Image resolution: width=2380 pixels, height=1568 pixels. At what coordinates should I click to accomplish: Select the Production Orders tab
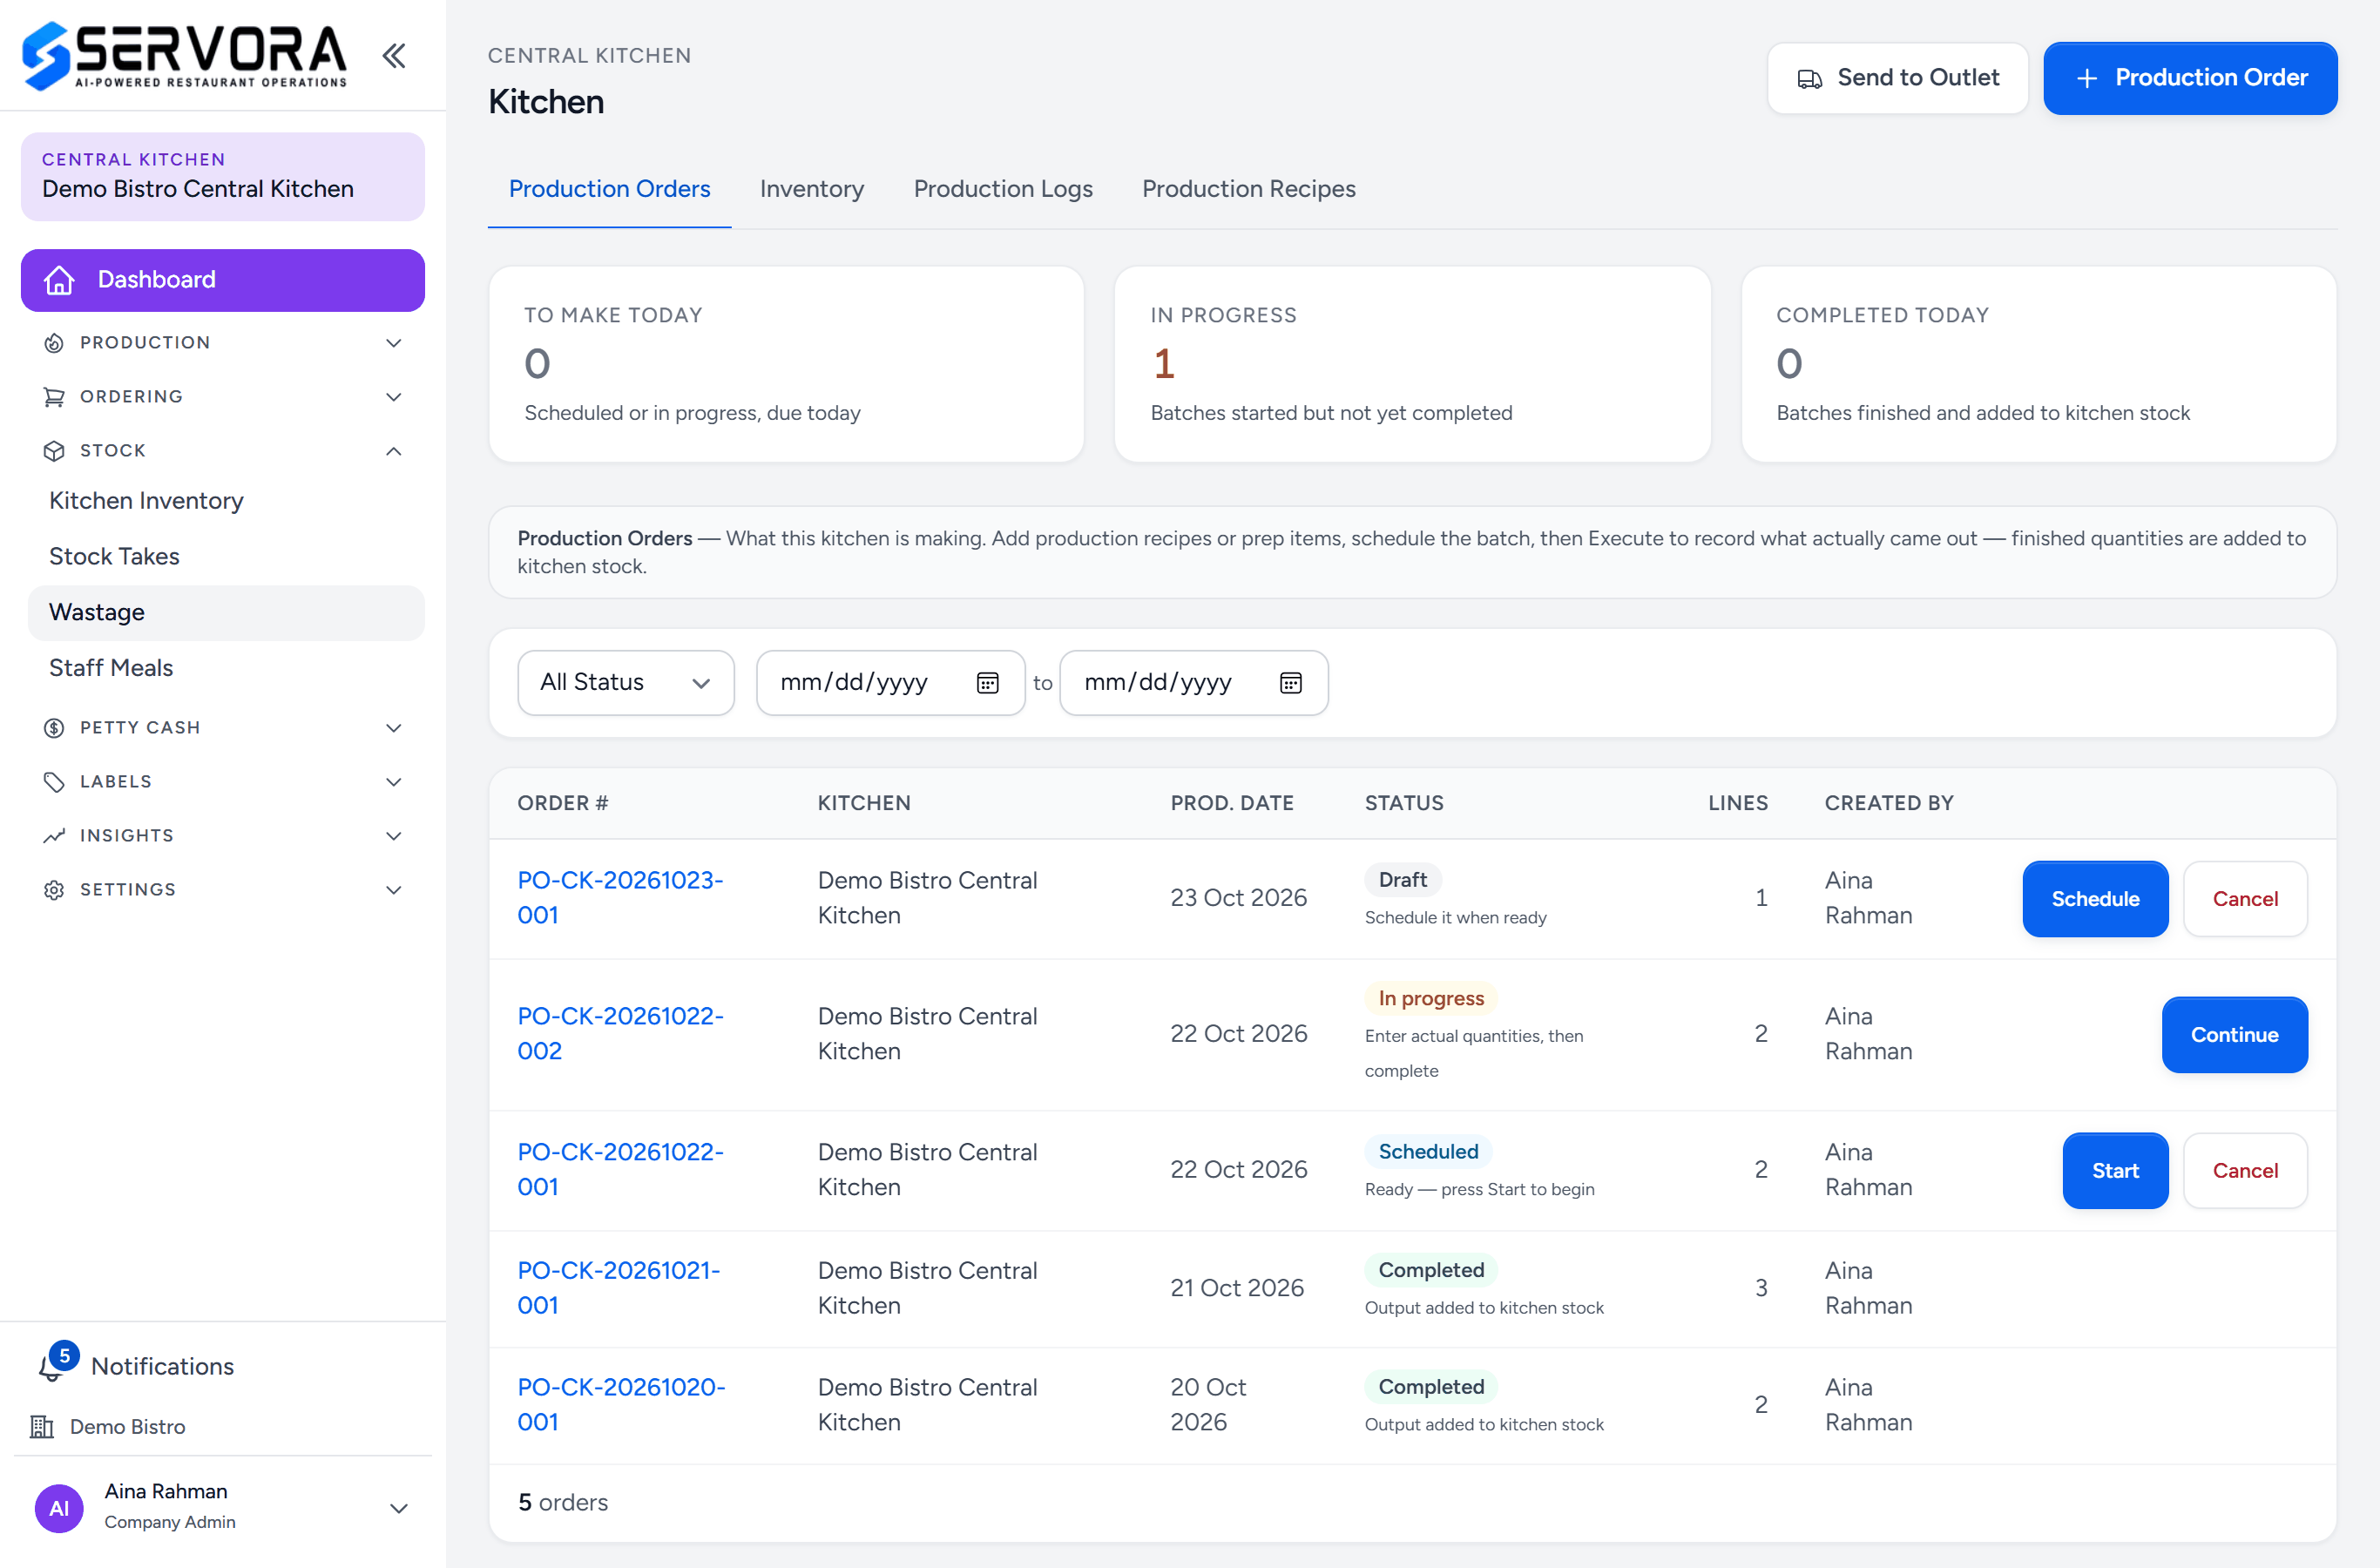[610, 189]
